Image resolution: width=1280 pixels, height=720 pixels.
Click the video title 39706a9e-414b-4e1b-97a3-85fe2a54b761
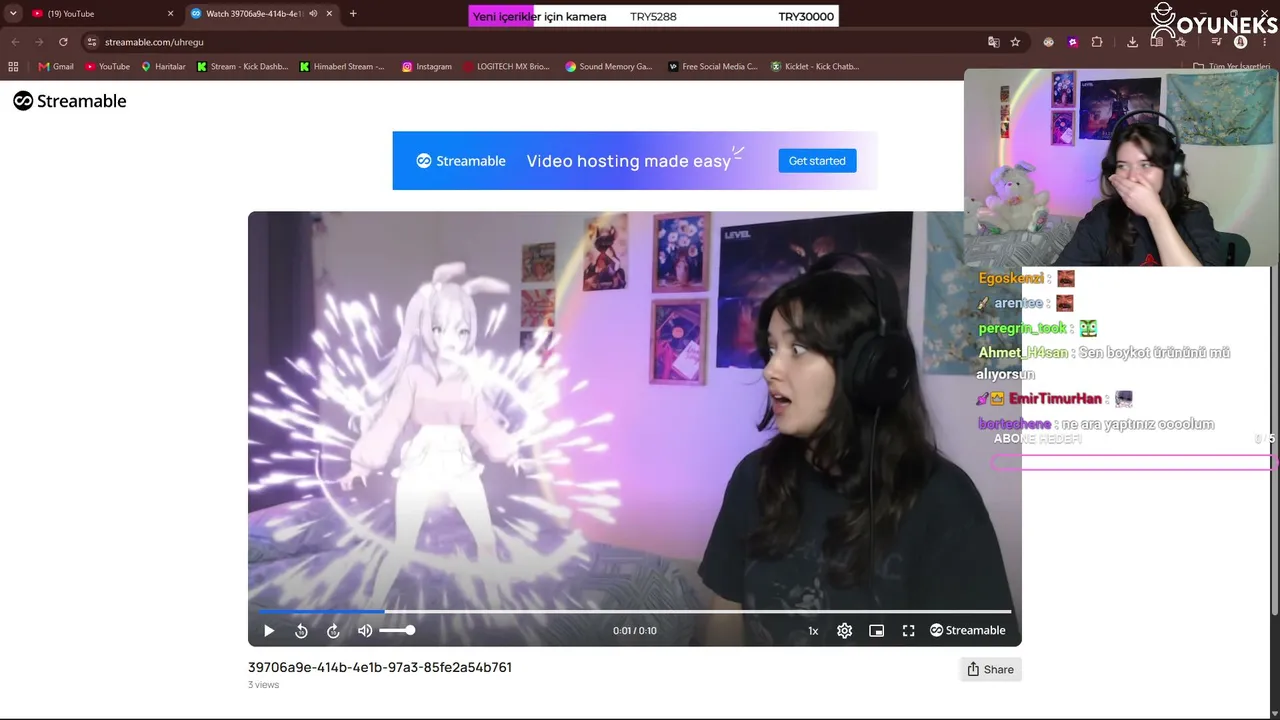(380, 668)
